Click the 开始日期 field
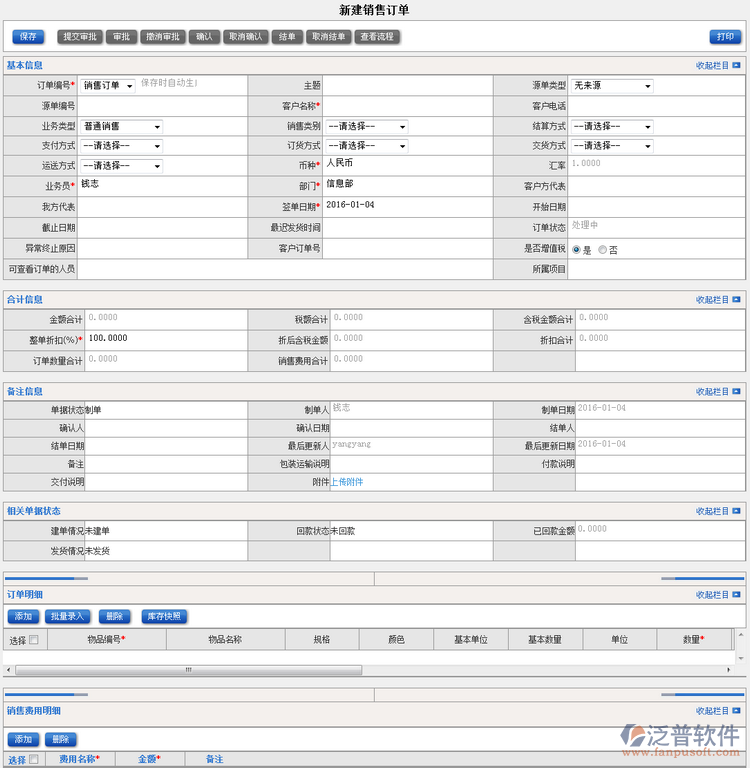Image resolution: width=750 pixels, height=768 pixels. pos(656,207)
